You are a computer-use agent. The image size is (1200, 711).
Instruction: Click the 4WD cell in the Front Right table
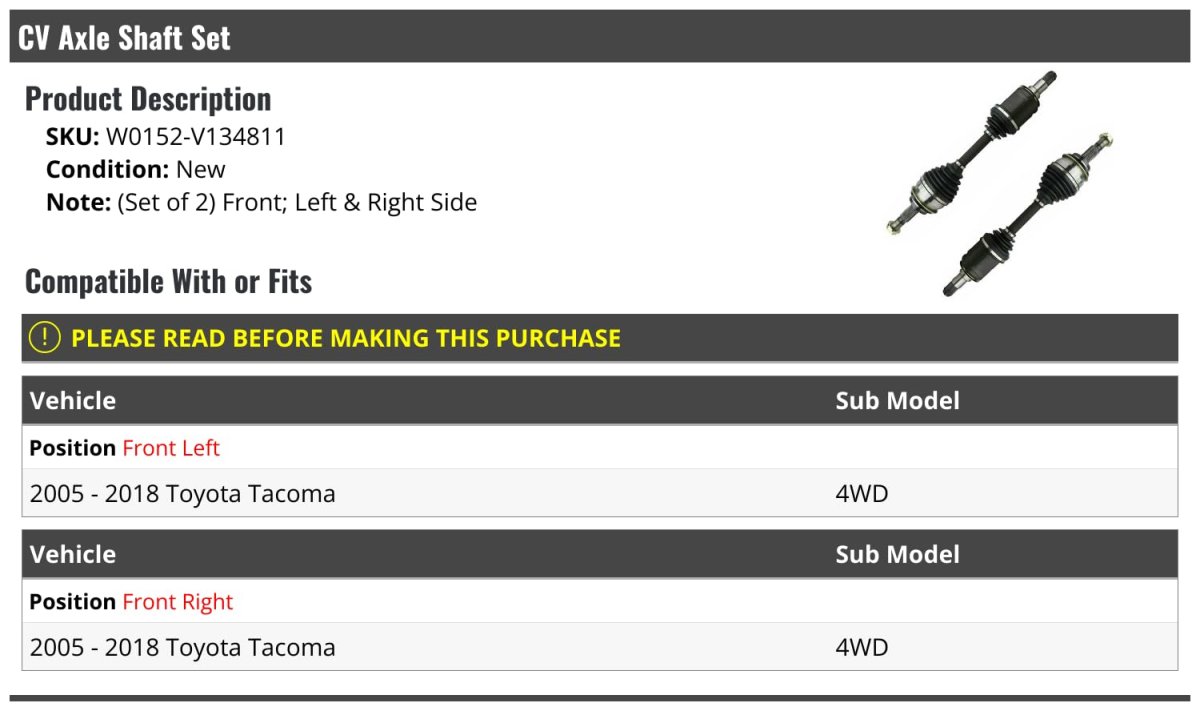tap(861, 648)
